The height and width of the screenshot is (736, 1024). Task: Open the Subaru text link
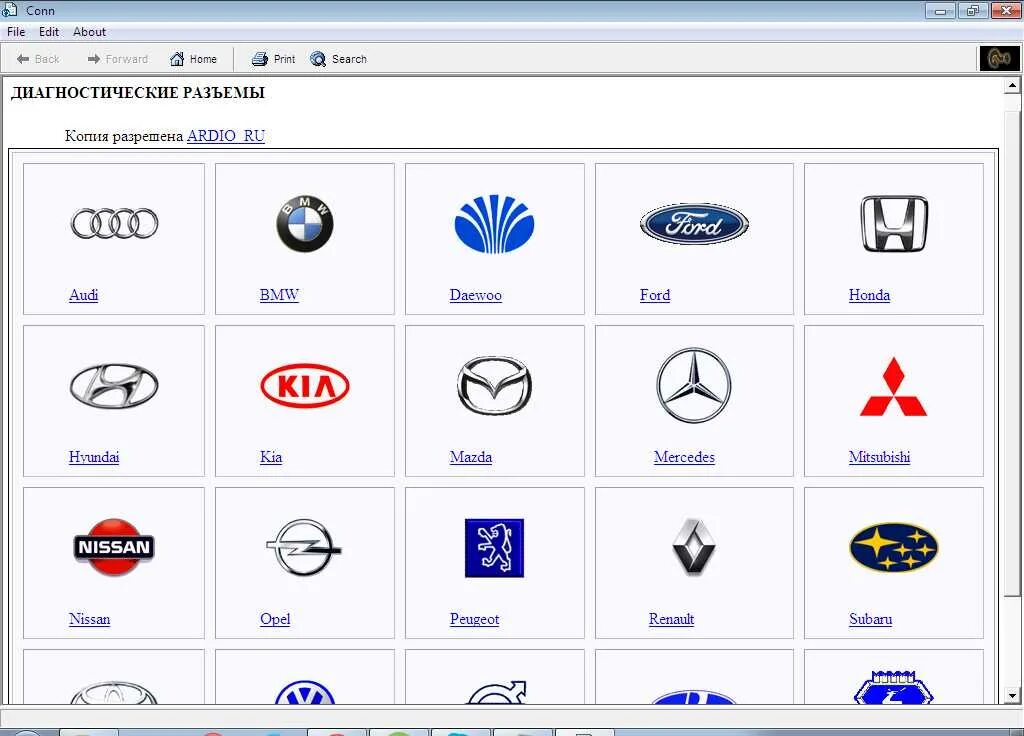(871, 619)
